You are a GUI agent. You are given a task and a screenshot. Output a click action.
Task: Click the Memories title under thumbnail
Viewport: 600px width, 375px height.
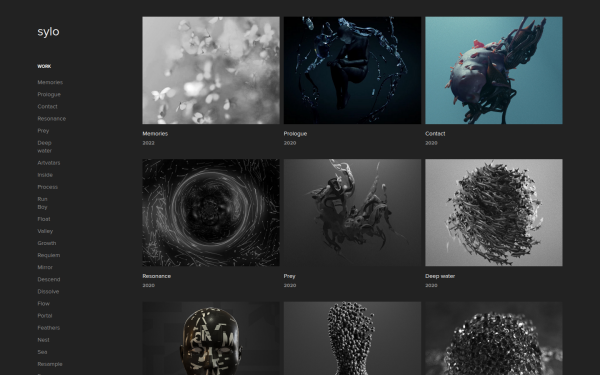tap(155, 134)
